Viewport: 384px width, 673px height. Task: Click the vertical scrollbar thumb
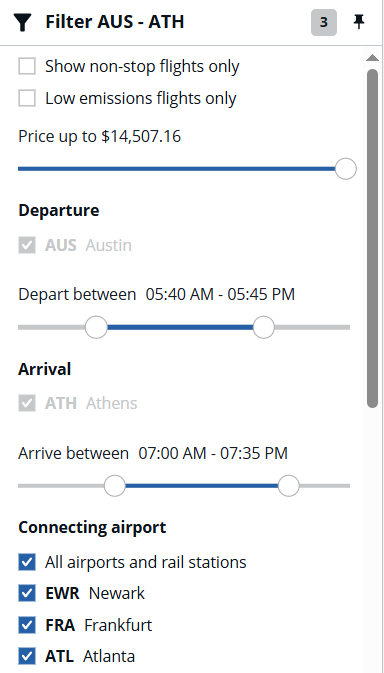coord(372,238)
